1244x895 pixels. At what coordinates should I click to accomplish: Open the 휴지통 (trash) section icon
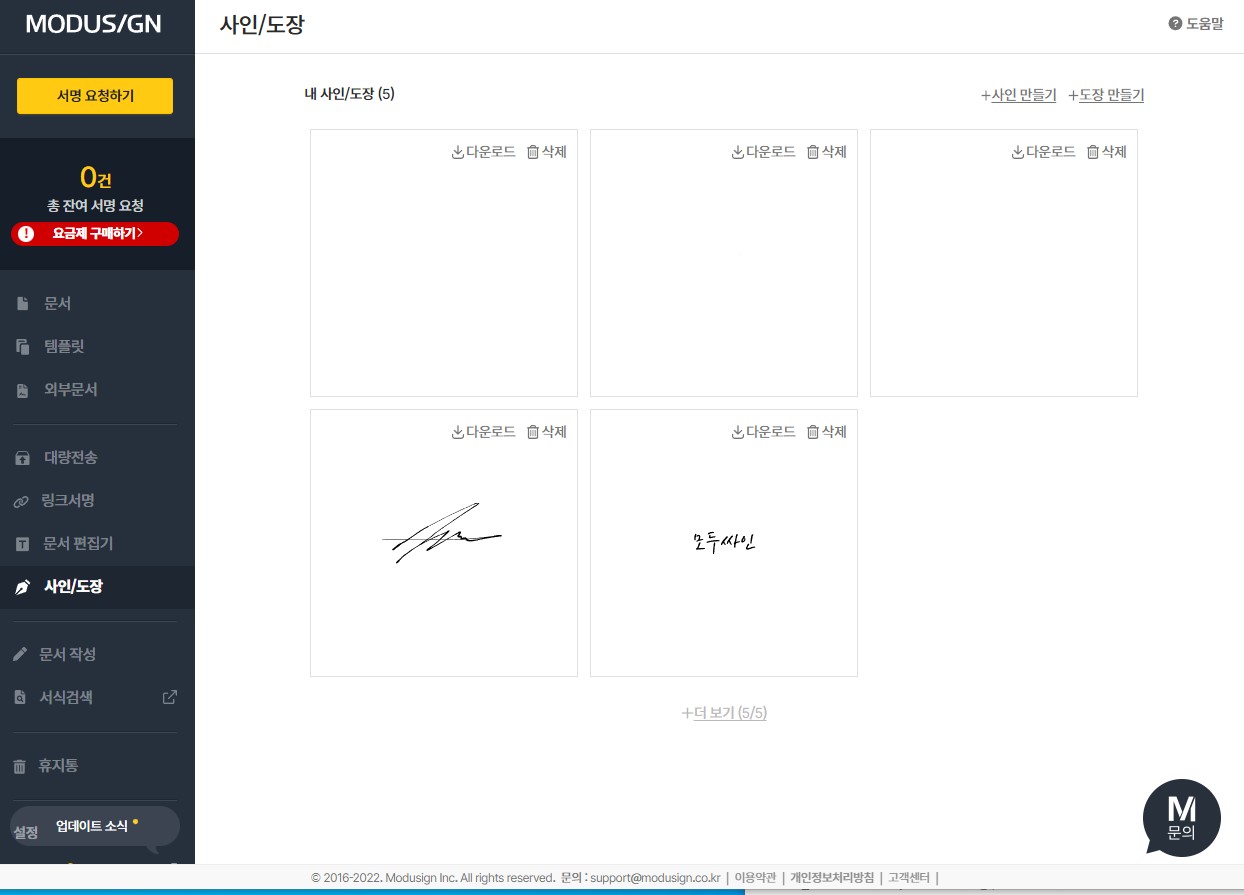coord(22,765)
